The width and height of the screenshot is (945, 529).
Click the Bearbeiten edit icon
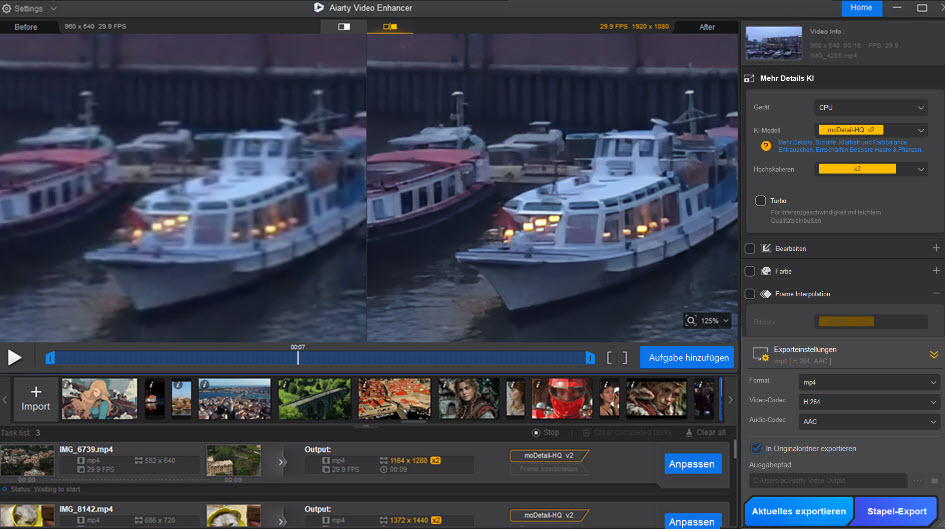pos(766,248)
